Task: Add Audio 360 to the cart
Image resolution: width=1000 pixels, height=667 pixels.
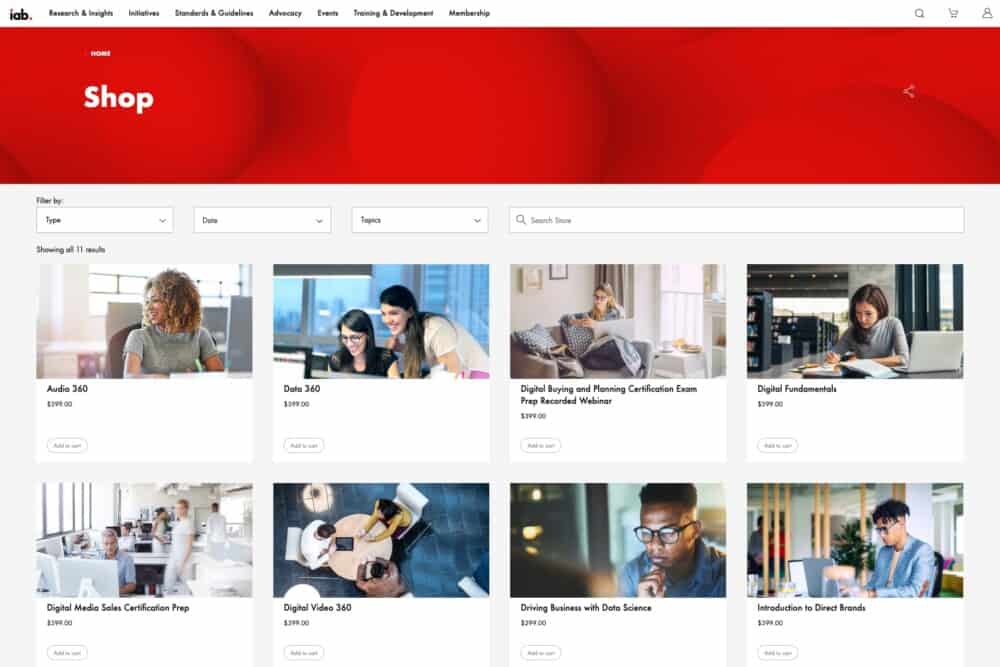Action: [x=67, y=445]
